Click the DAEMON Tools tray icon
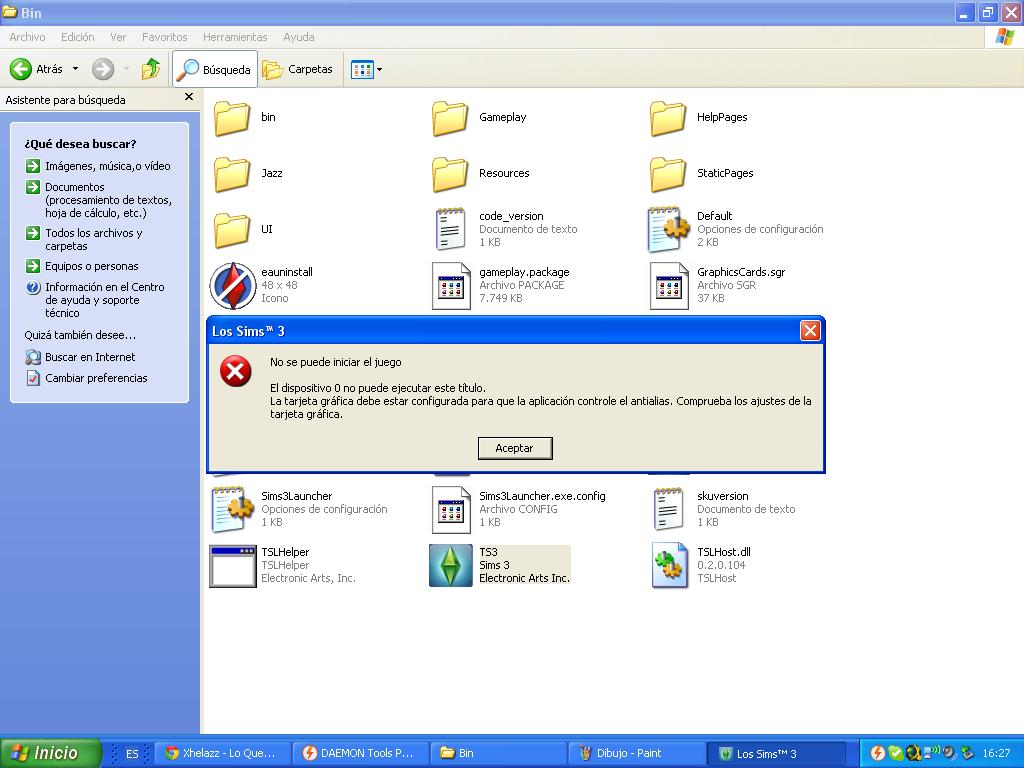 (x=878, y=754)
